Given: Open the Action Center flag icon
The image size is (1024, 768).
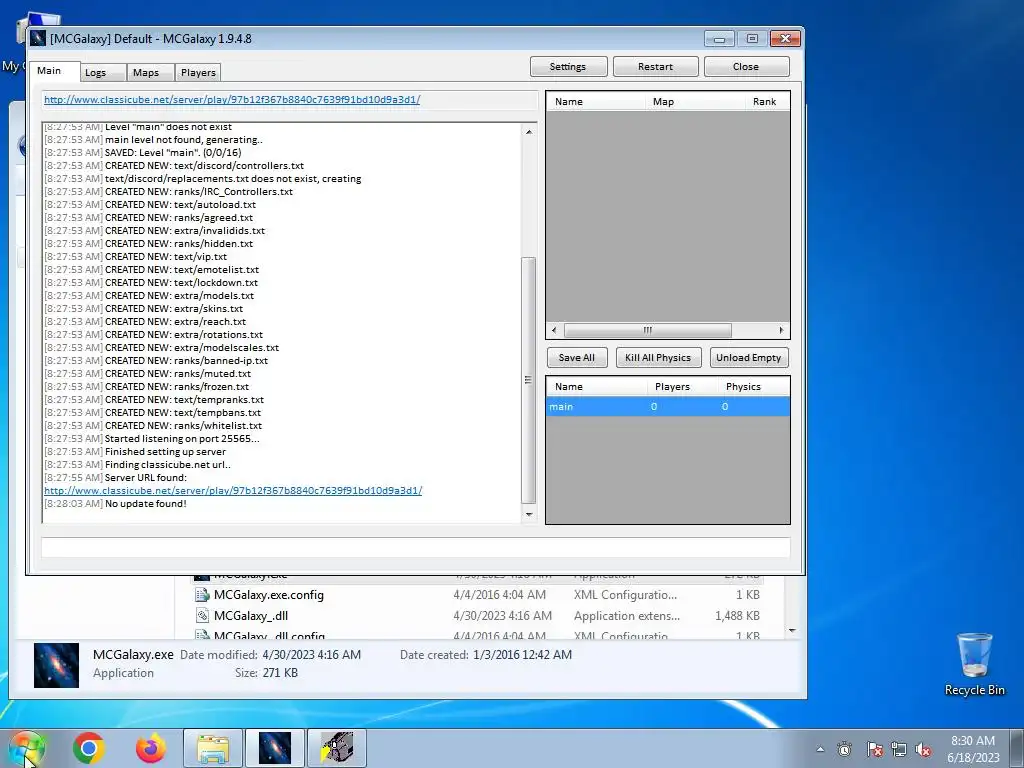Looking at the screenshot, I should (x=874, y=750).
